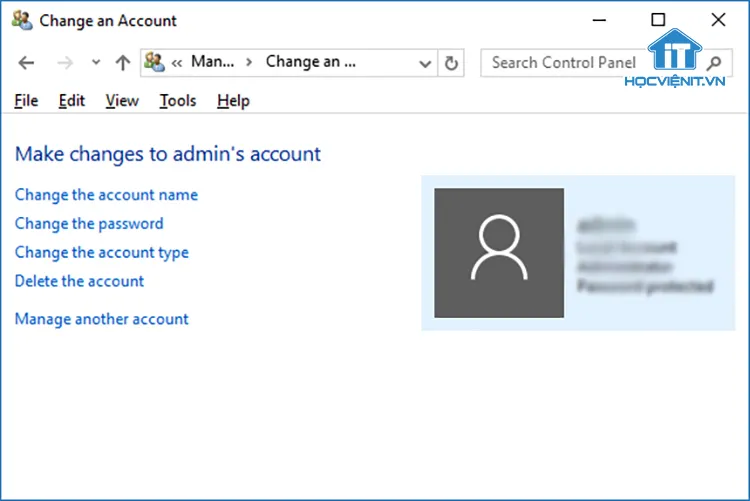Click the User Accounts icon in address bar
Screen dimensions: 750x501
(x=155, y=63)
